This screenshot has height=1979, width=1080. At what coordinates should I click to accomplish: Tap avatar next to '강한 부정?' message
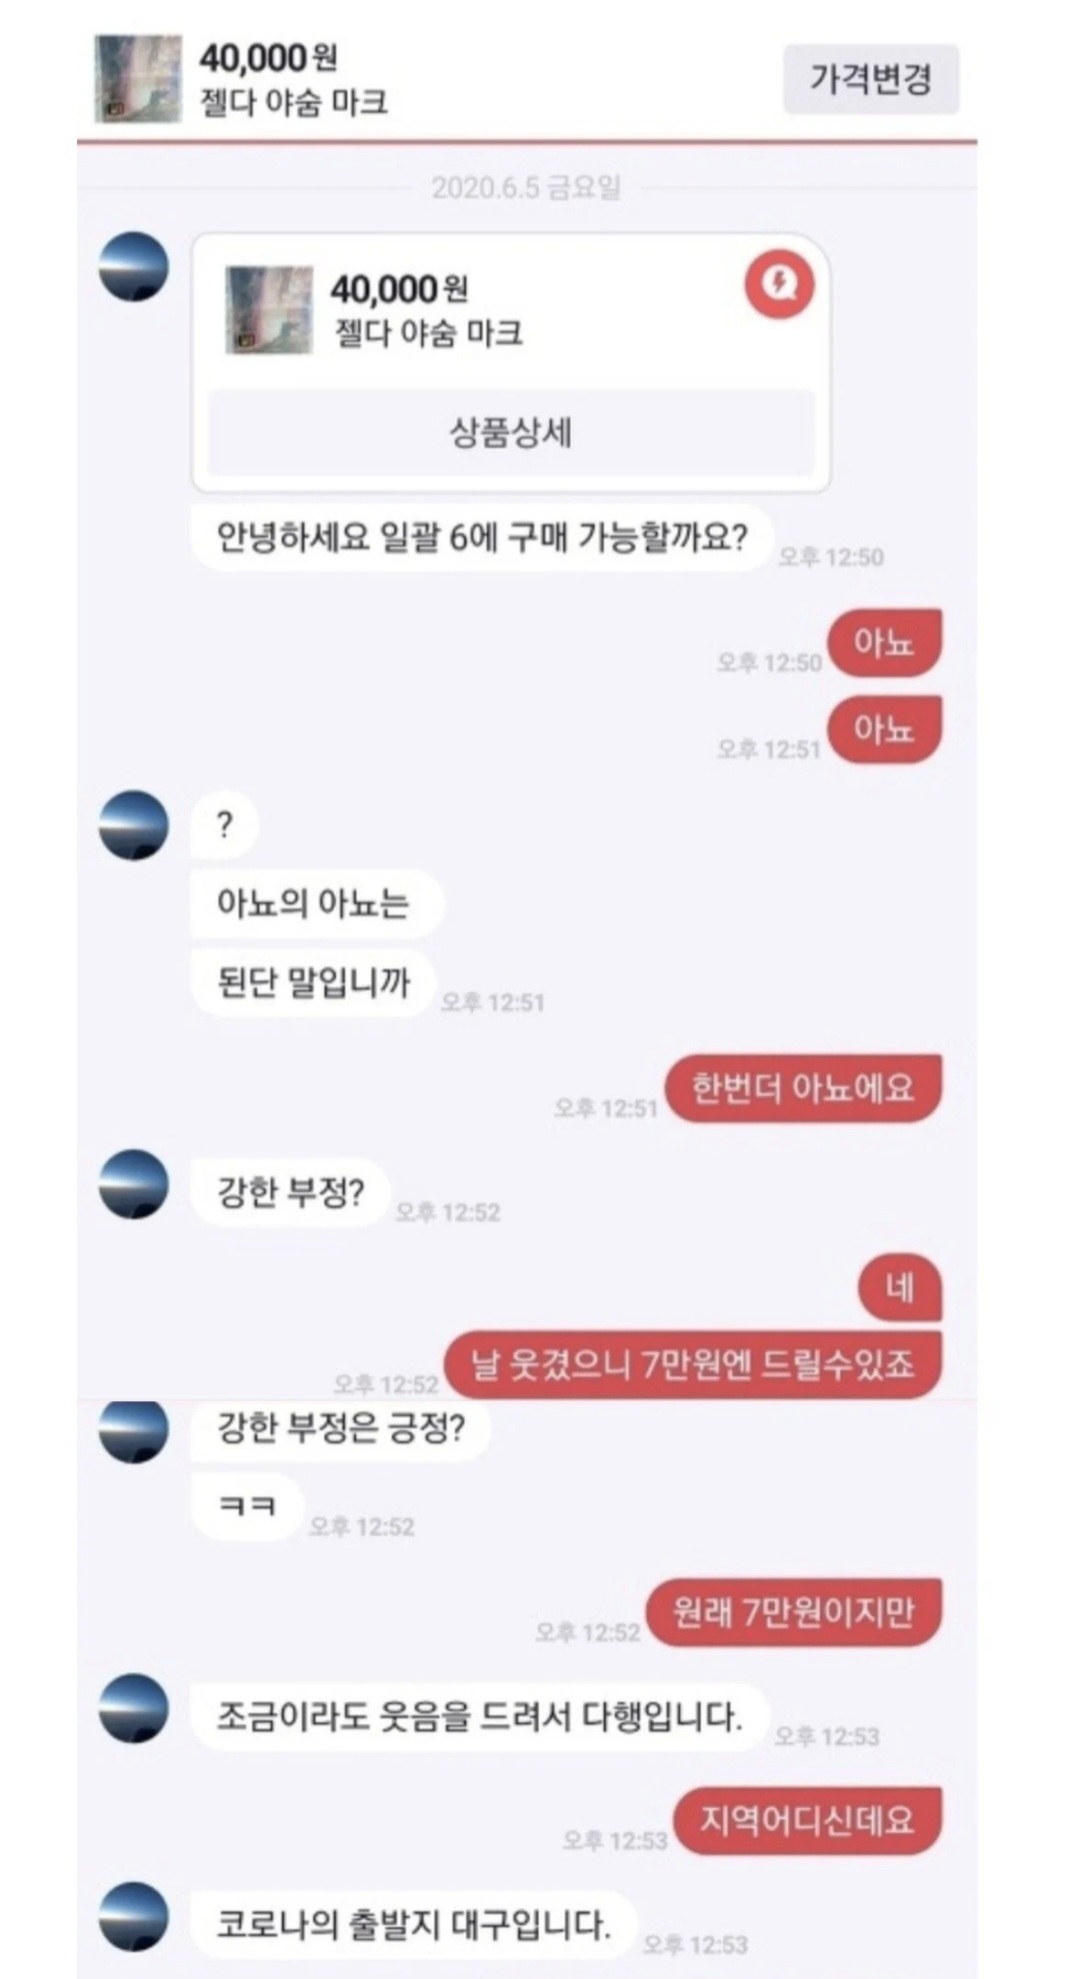click(x=134, y=1184)
